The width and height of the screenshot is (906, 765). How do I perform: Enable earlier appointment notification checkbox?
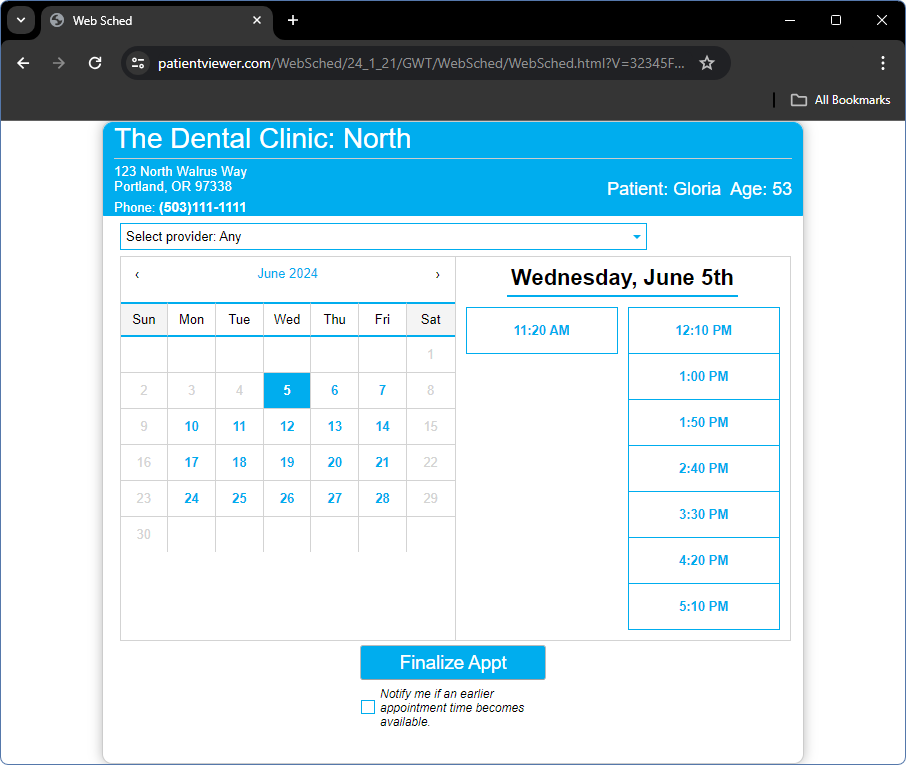point(368,707)
